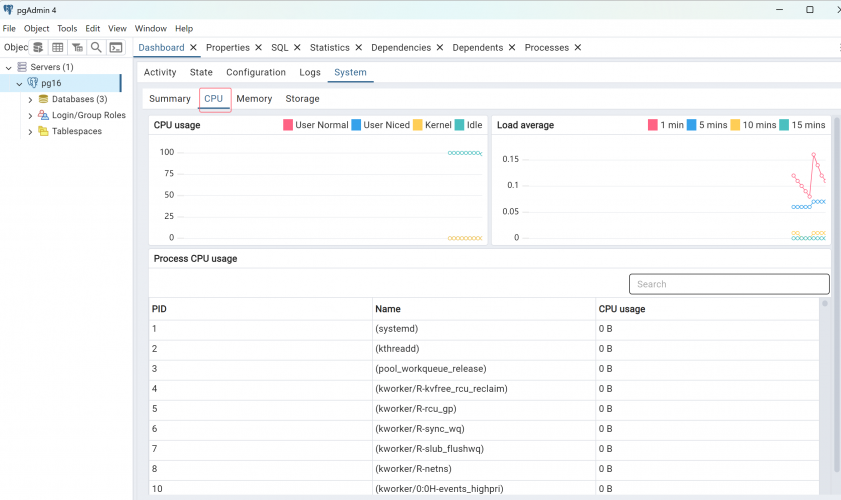Screen dimensions: 841x500
Task: Switch to the Dependencies tab
Action: 401,47
